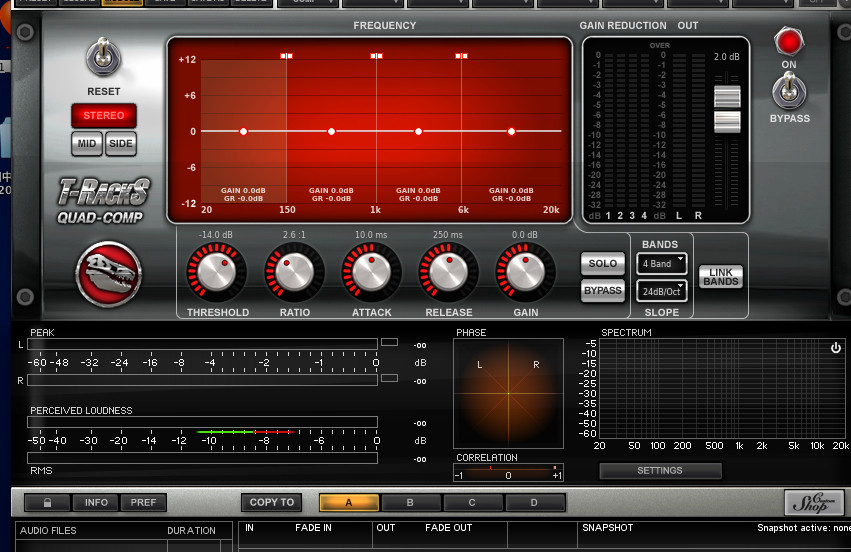Open spectrum SETTINGS
The width and height of the screenshot is (851, 552).
pyautogui.click(x=660, y=471)
